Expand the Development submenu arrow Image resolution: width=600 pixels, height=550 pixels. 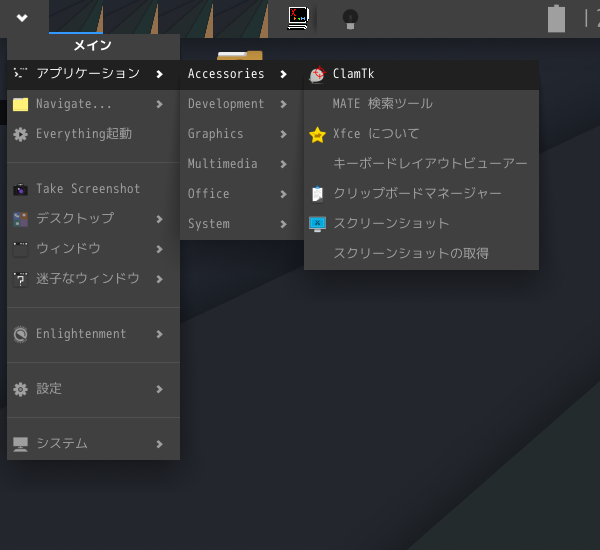(x=283, y=104)
